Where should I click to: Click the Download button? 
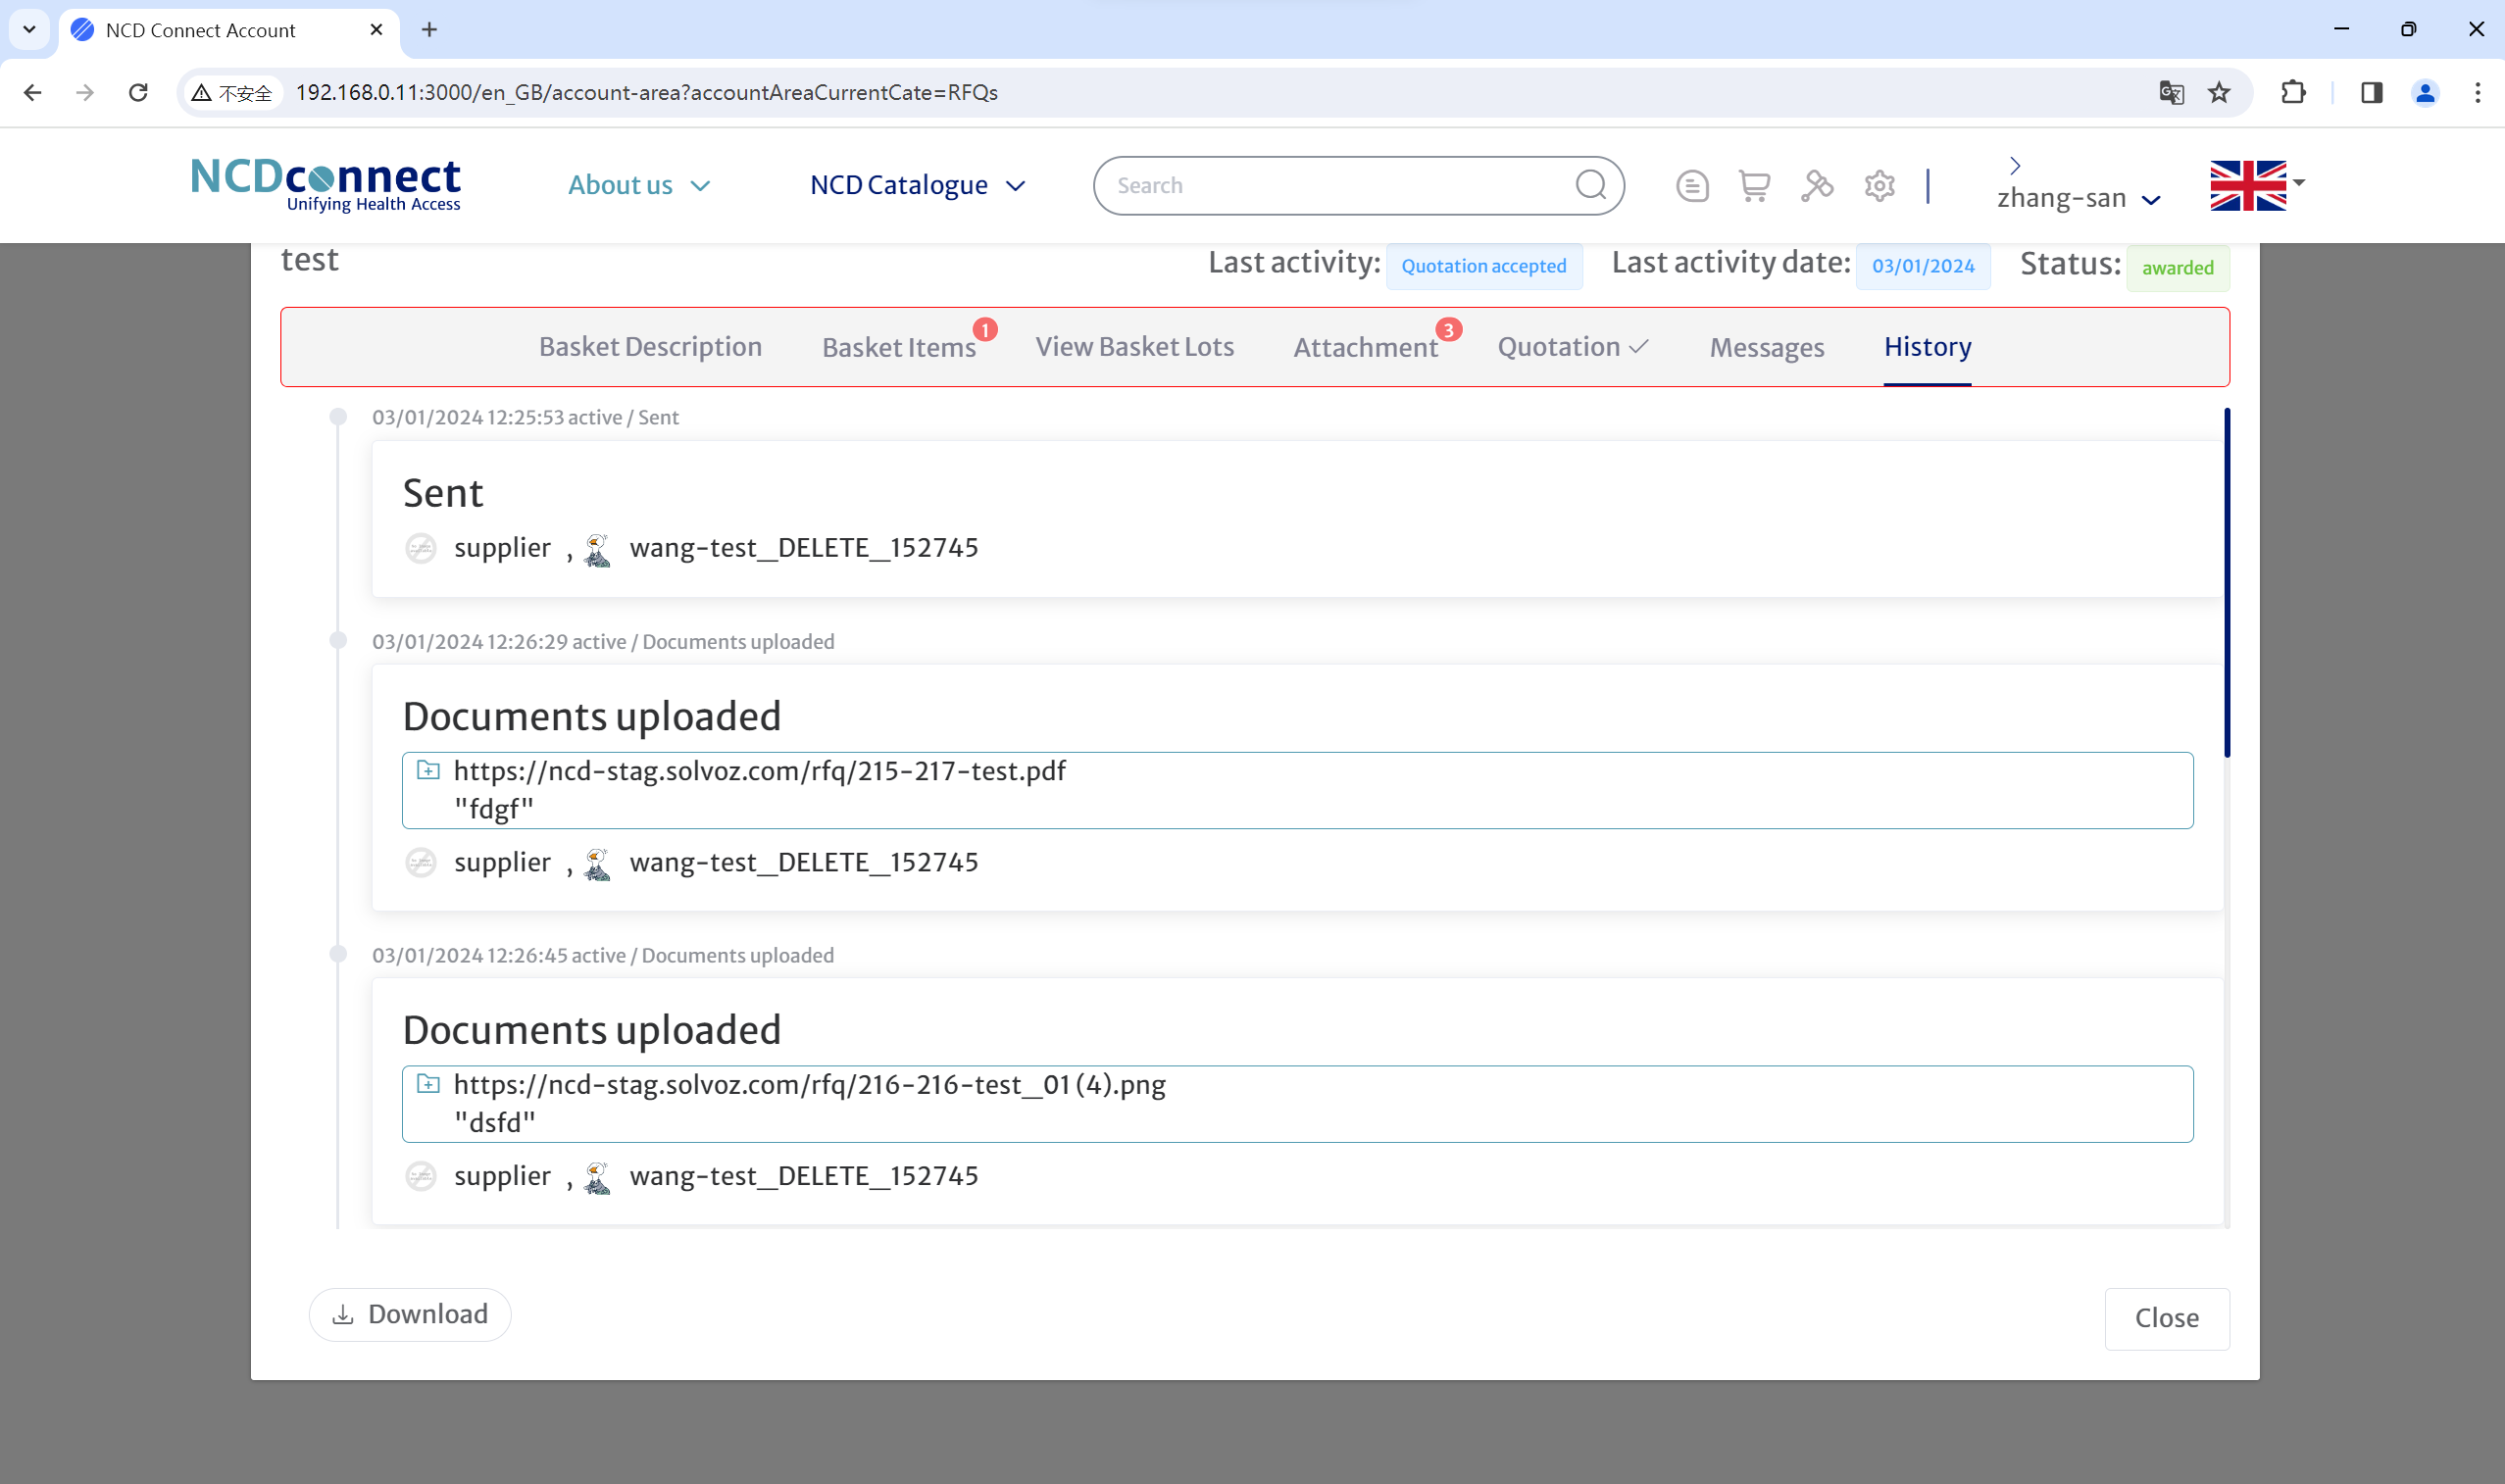[x=410, y=1314]
